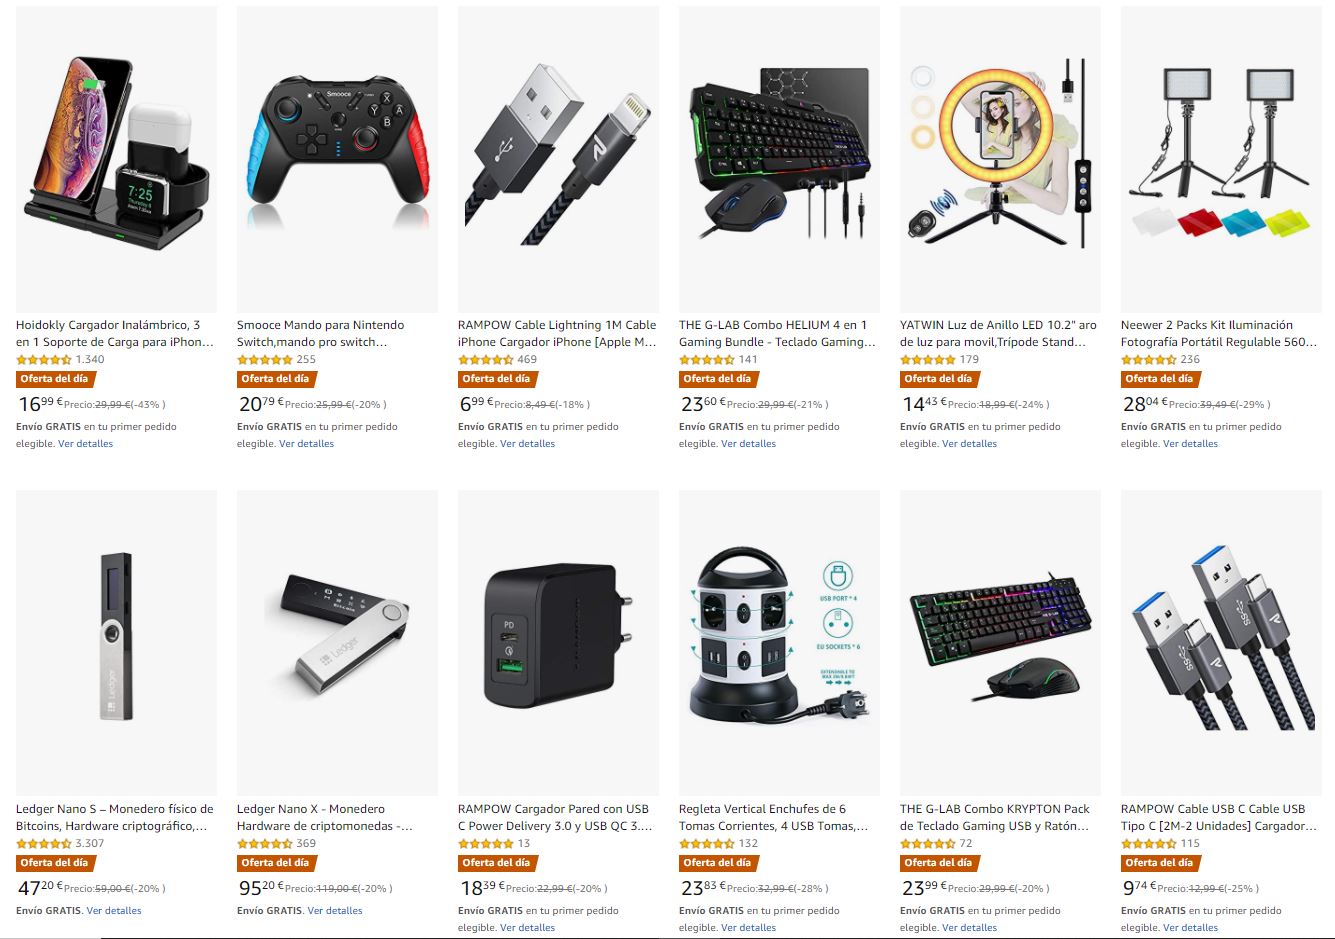The height and width of the screenshot is (939, 1335).
Task: Click the RAMPOW wall charger product image
Action: [x=558, y=643]
